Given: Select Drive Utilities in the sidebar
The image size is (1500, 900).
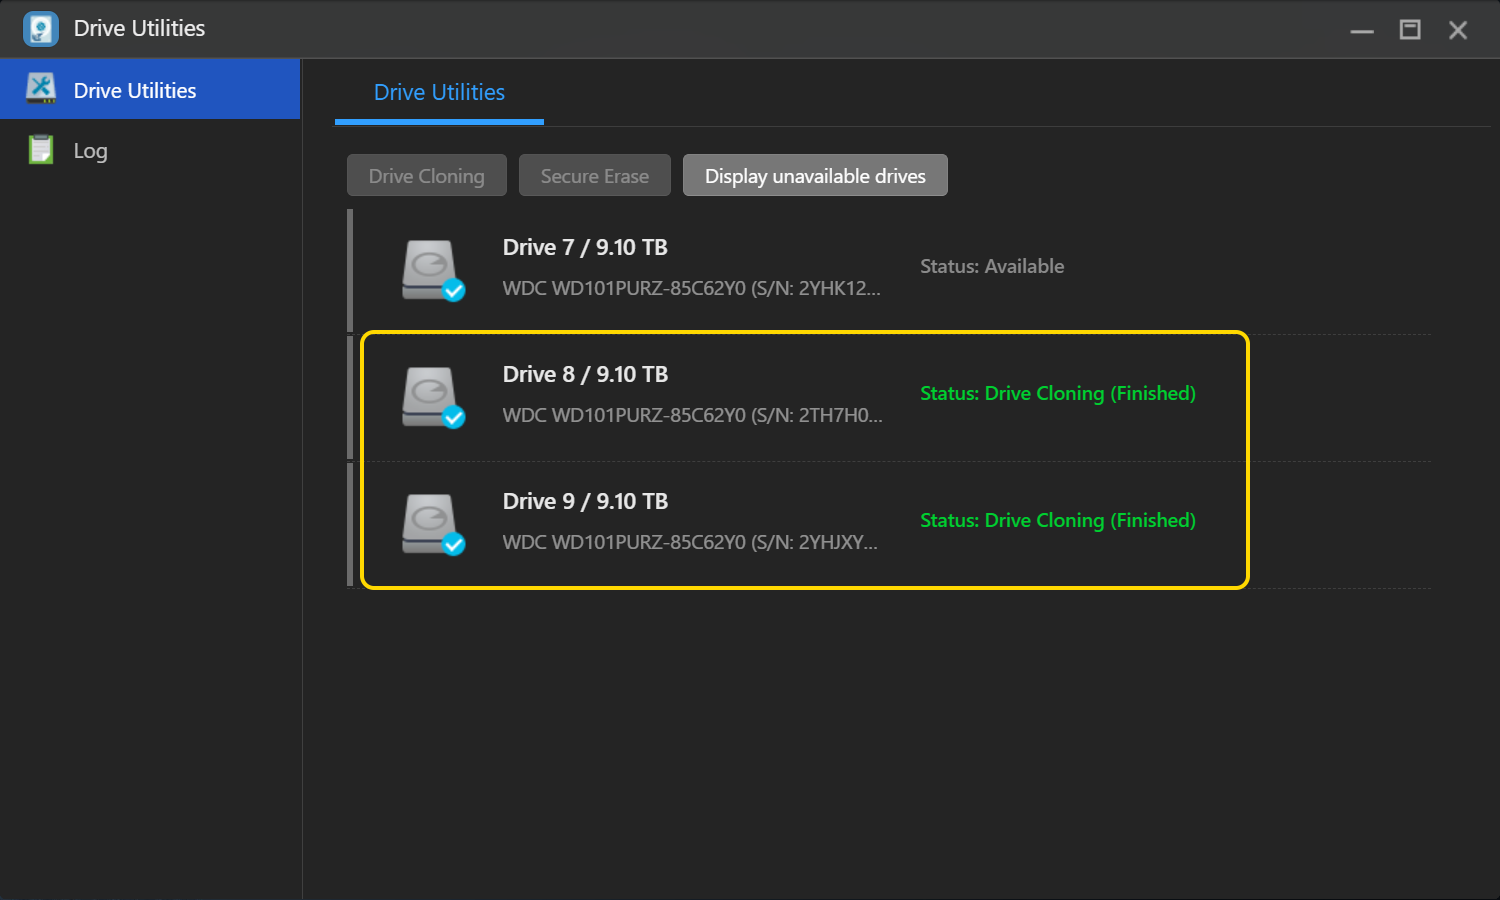Looking at the screenshot, I should (x=150, y=89).
